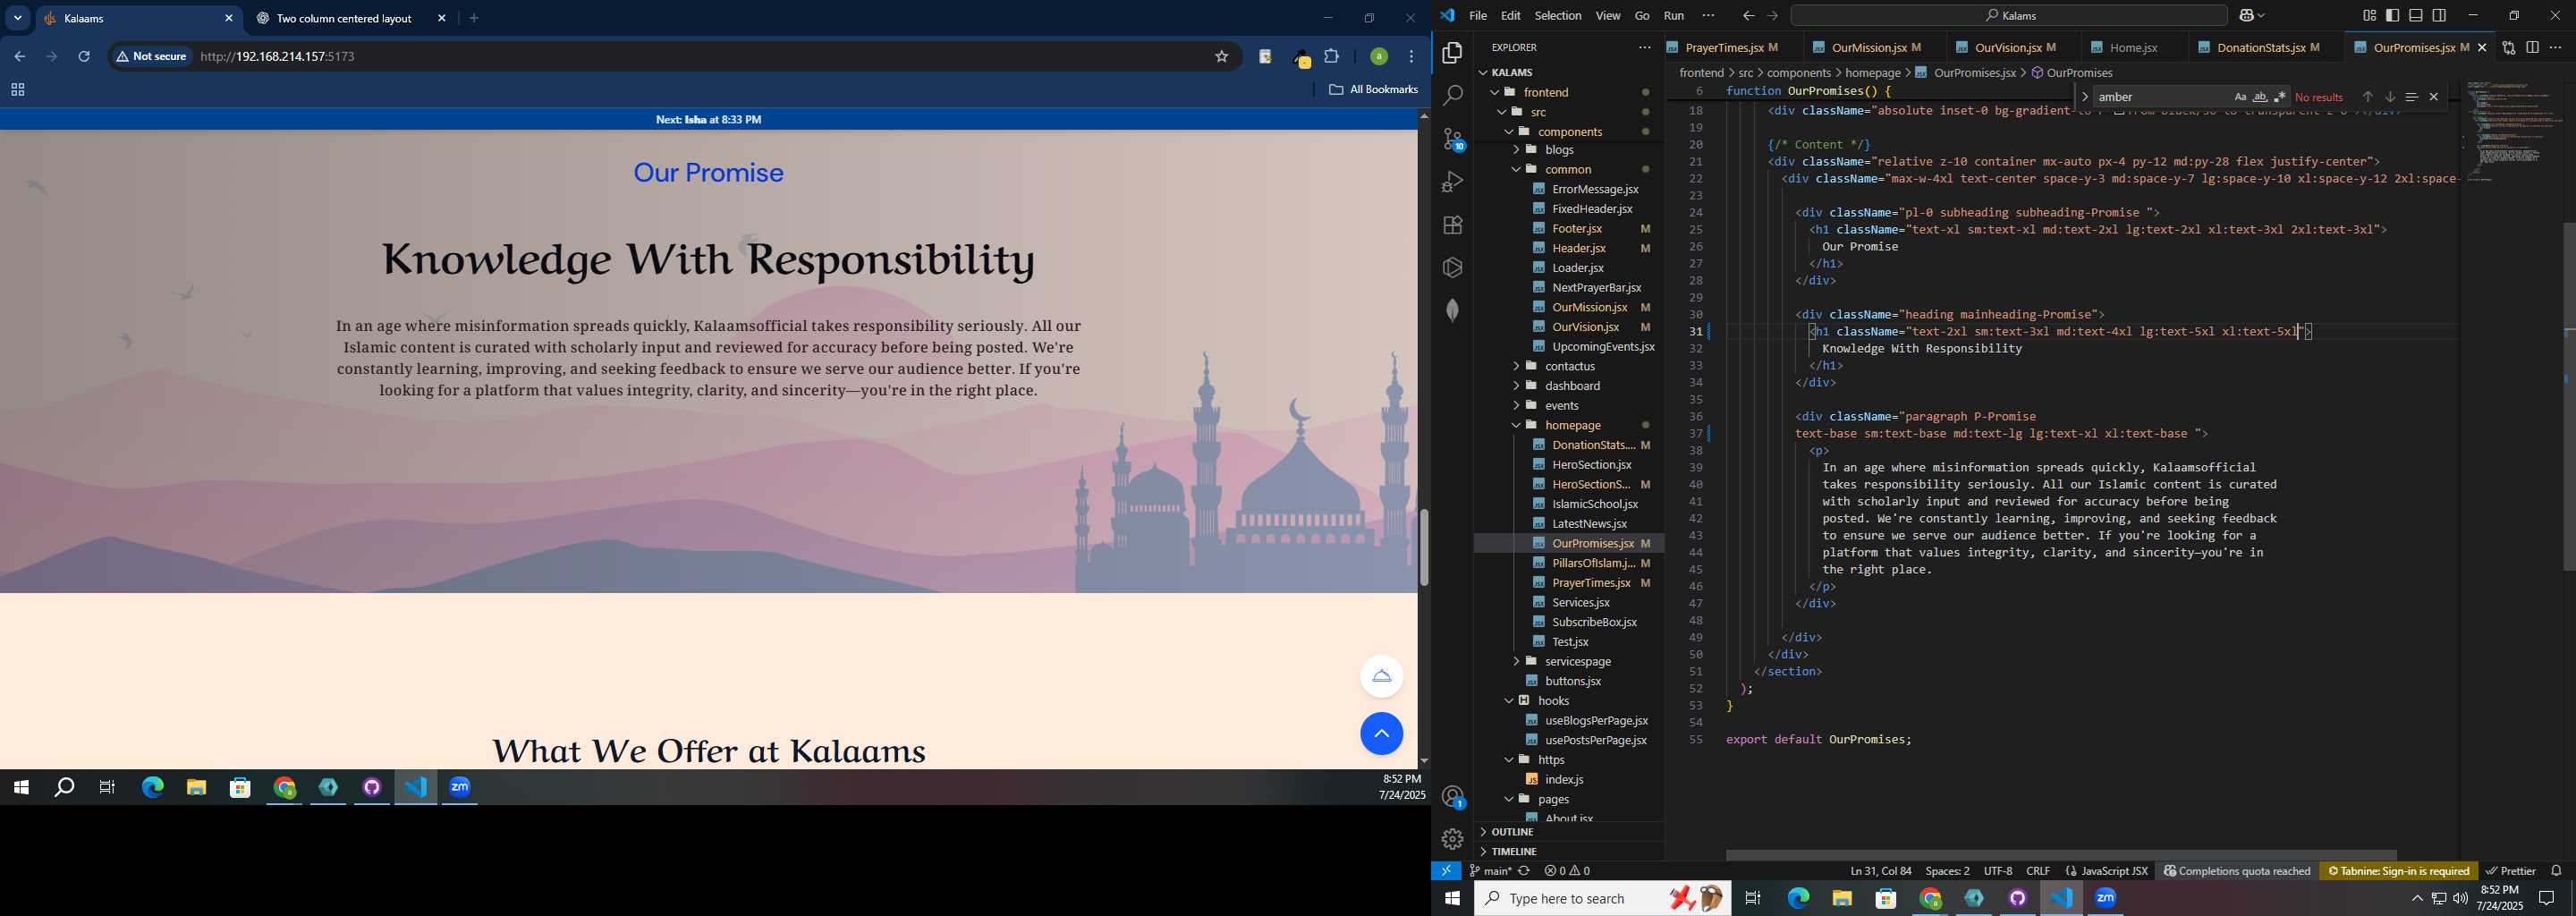Open Customize Layout in VS Code title bar
The height and width of the screenshot is (916, 2576).
2369,16
